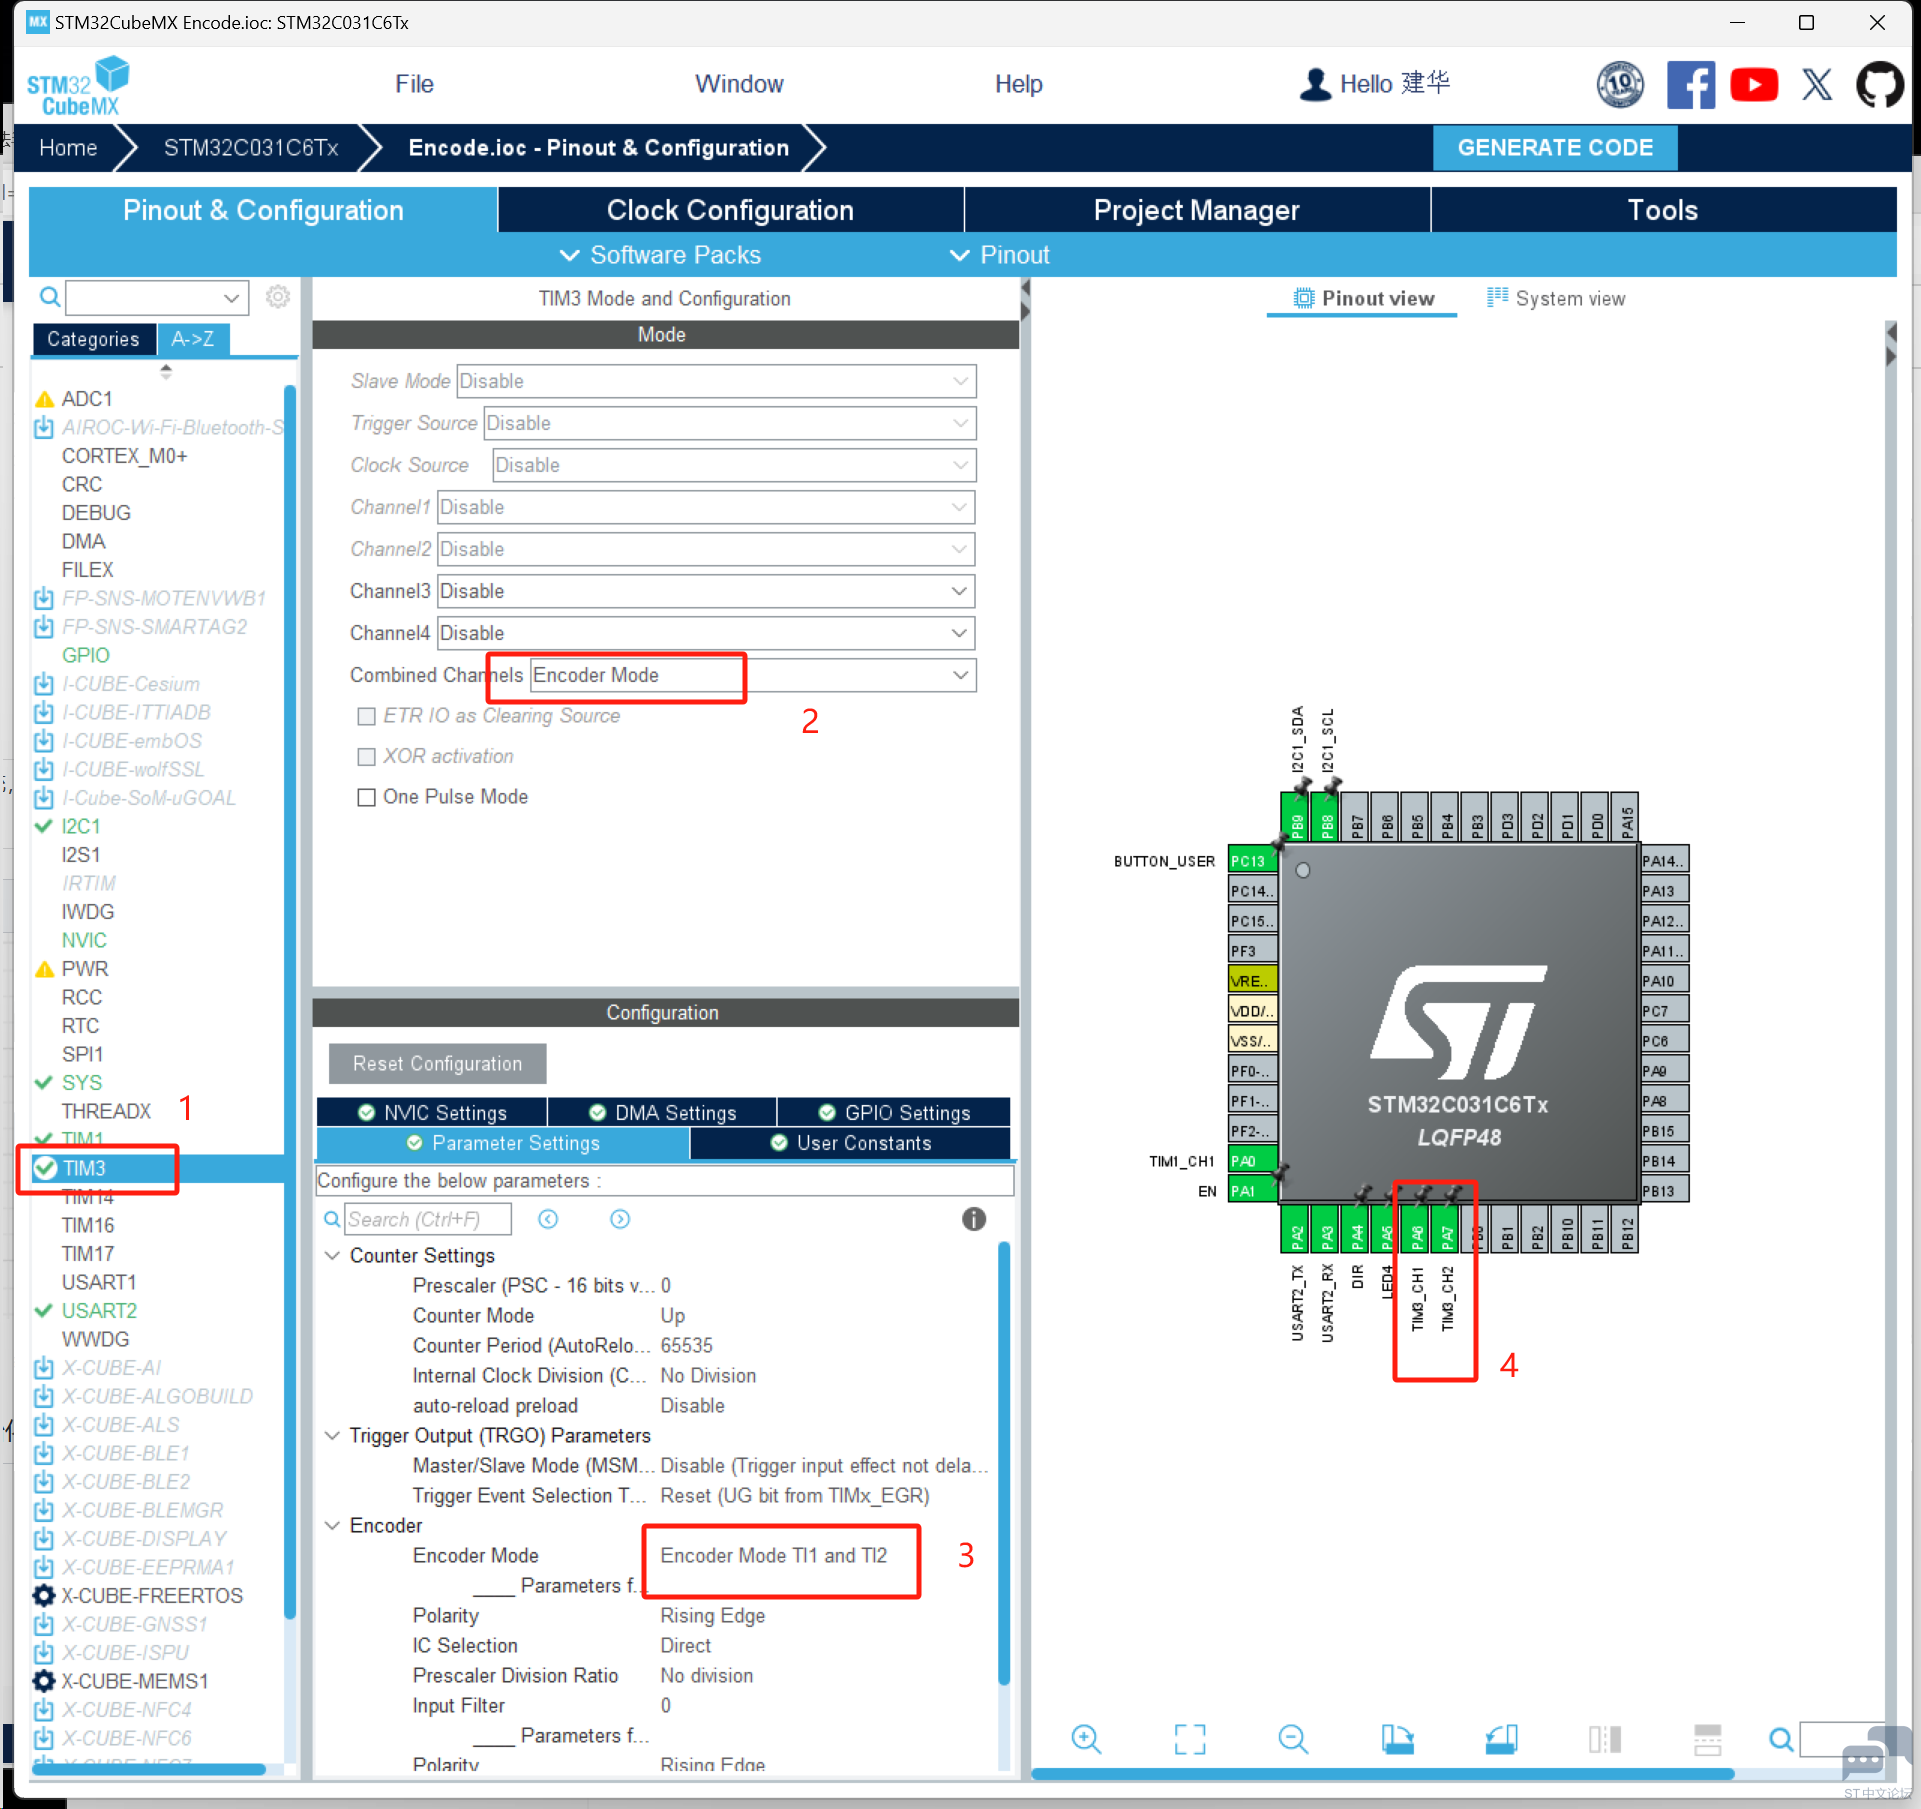Open the ST Facebook page icon
Viewport: 1921px width, 1809px height.
click(x=1691, y=85)
